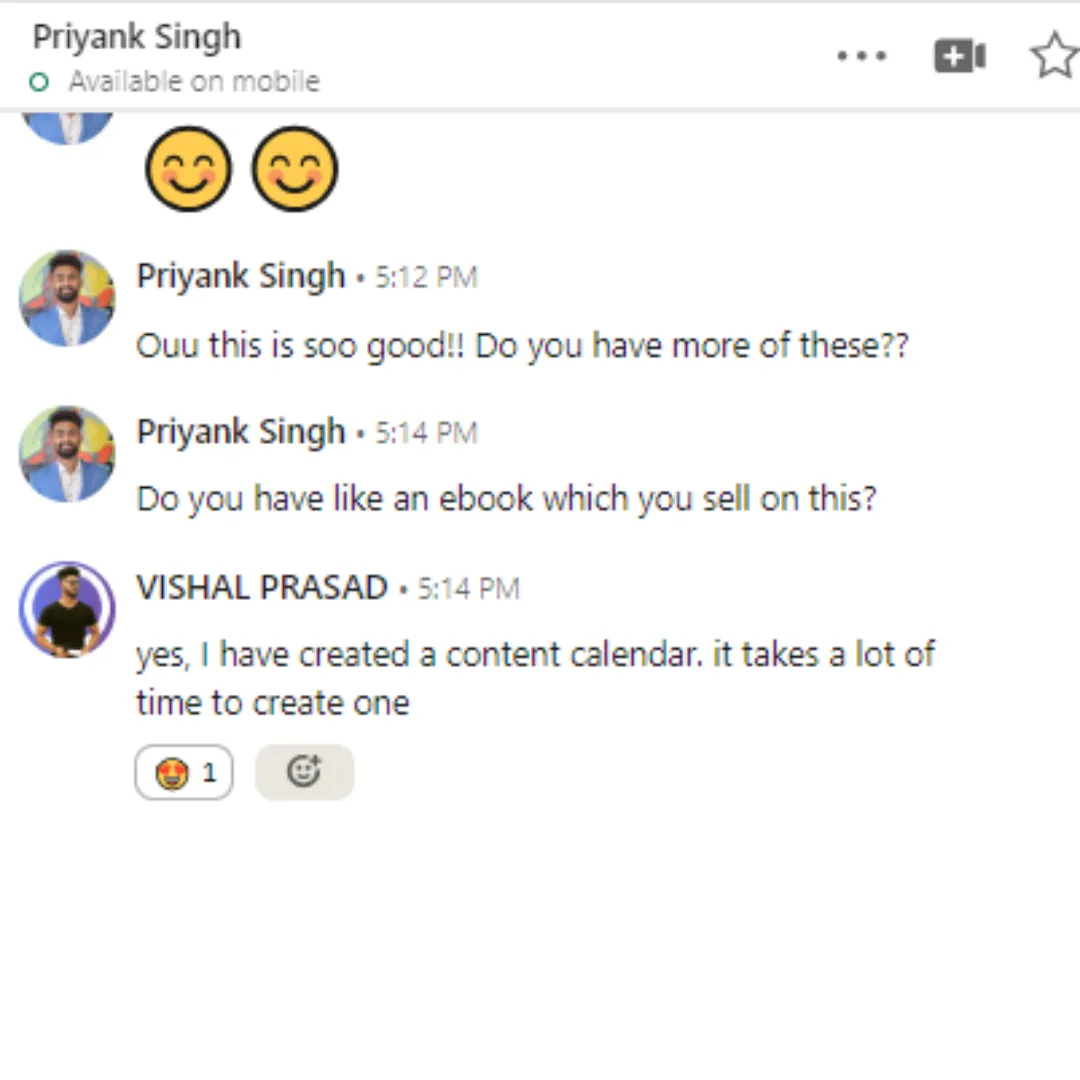Click the VISHAL PRASAD sender name
This screenshot has height=1080, width=1080.
[x=262, y=588]
